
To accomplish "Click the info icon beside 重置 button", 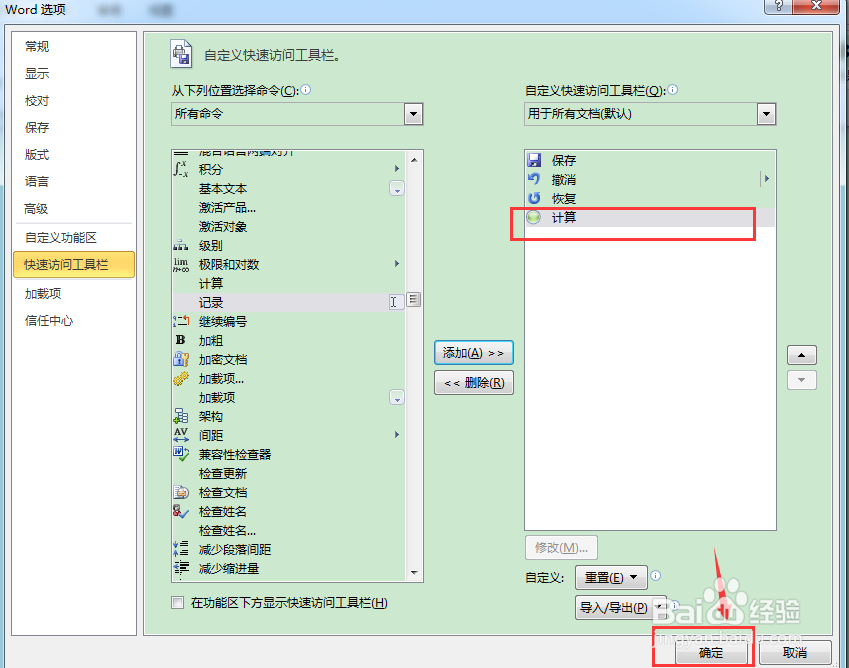I will (x=656, y=575).
